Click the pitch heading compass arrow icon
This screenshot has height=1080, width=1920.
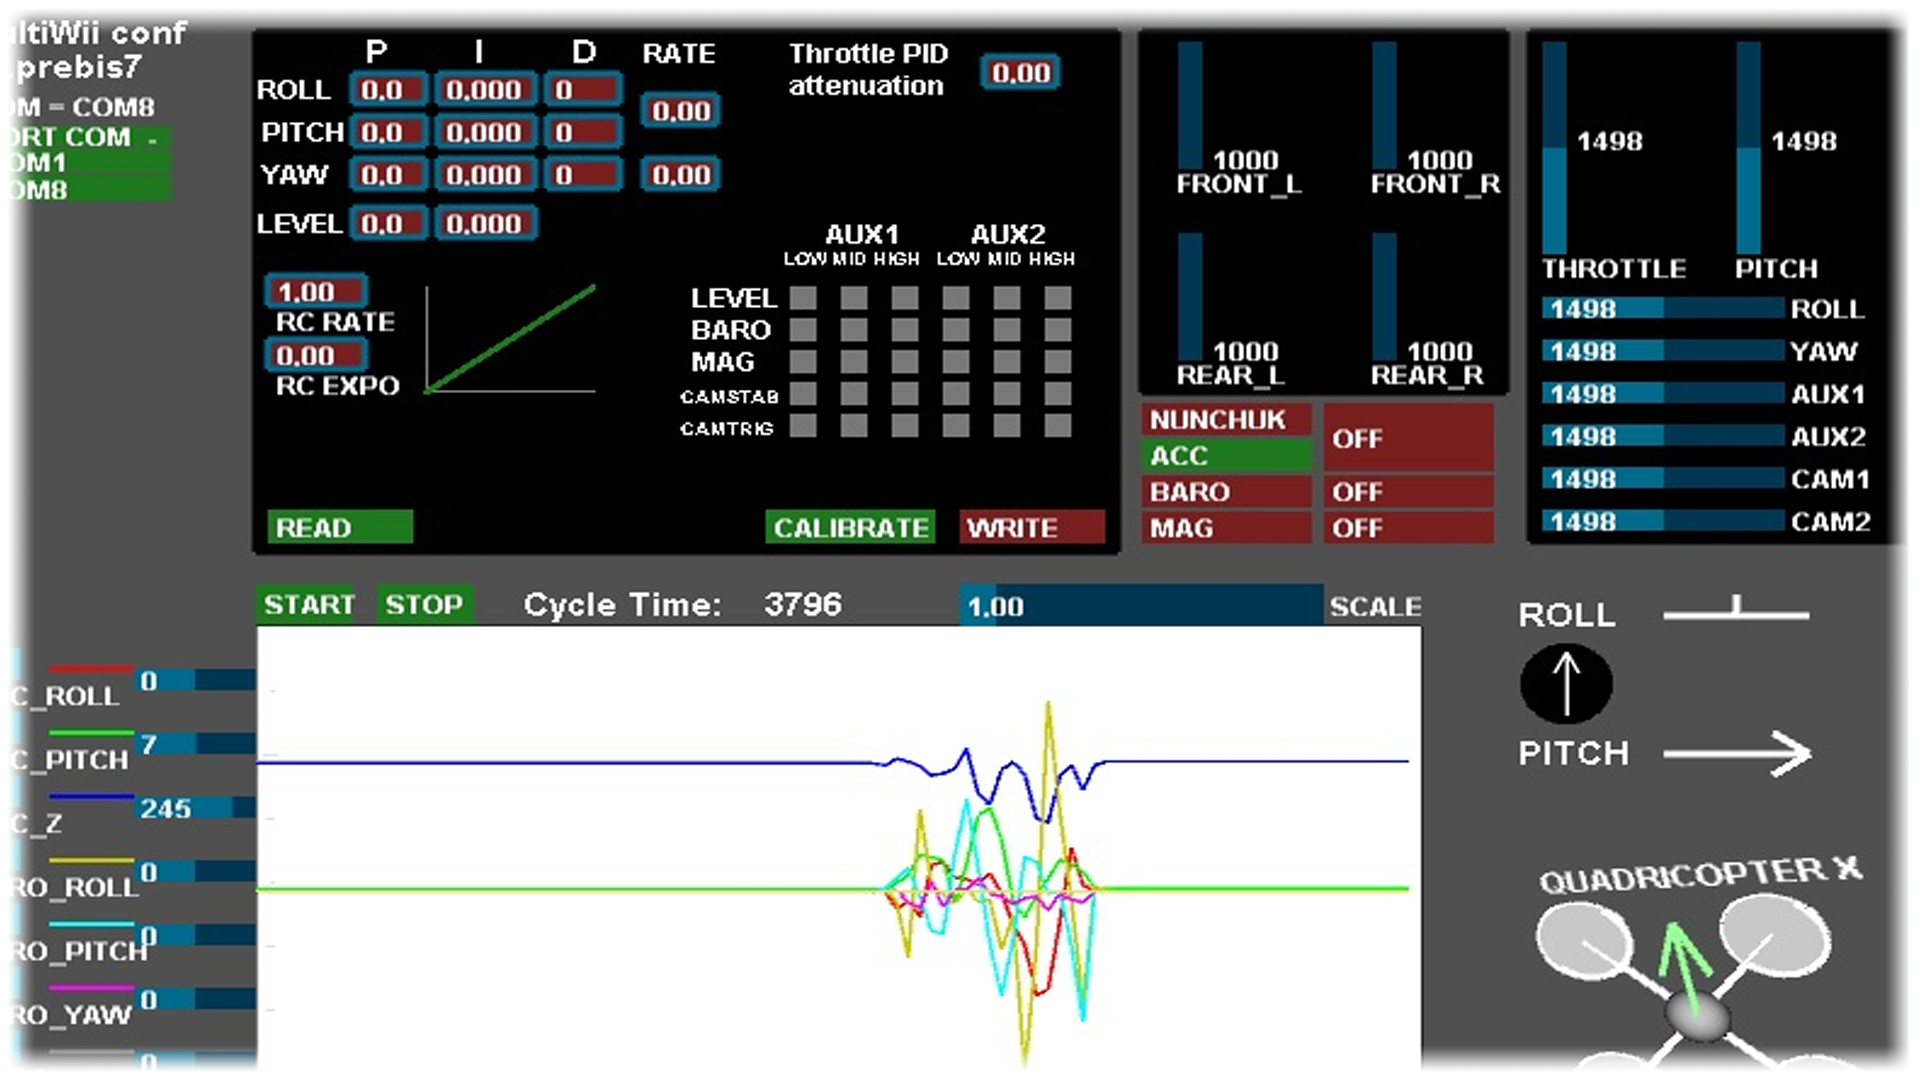point(1565,684)
